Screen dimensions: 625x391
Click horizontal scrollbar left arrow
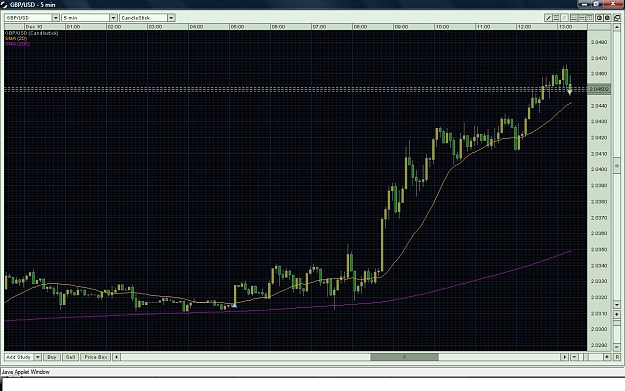coord(116,357)
